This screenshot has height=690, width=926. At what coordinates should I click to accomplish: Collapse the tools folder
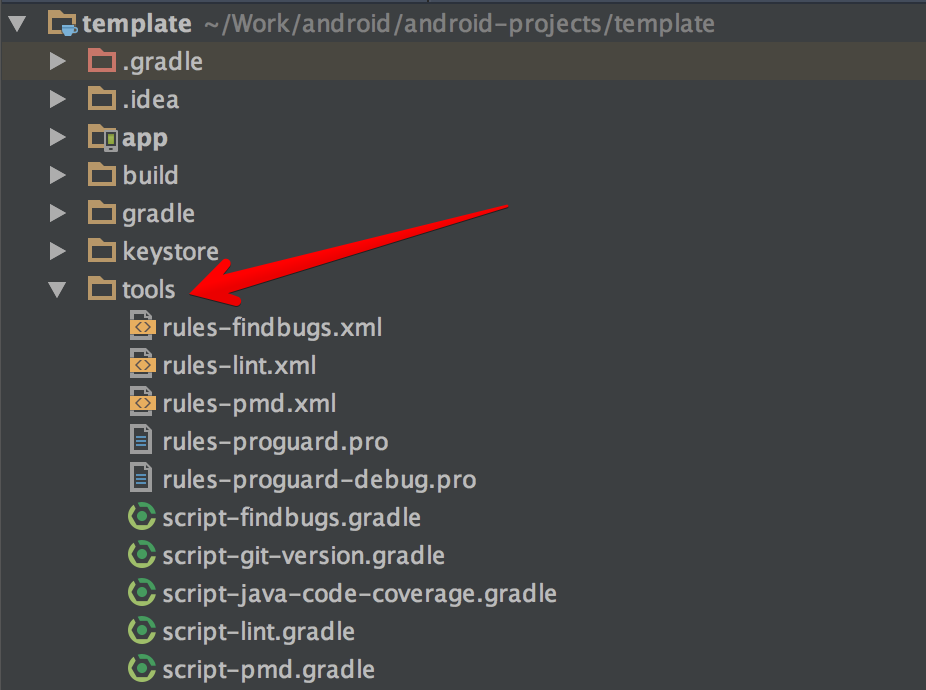[x=57, y=290]
